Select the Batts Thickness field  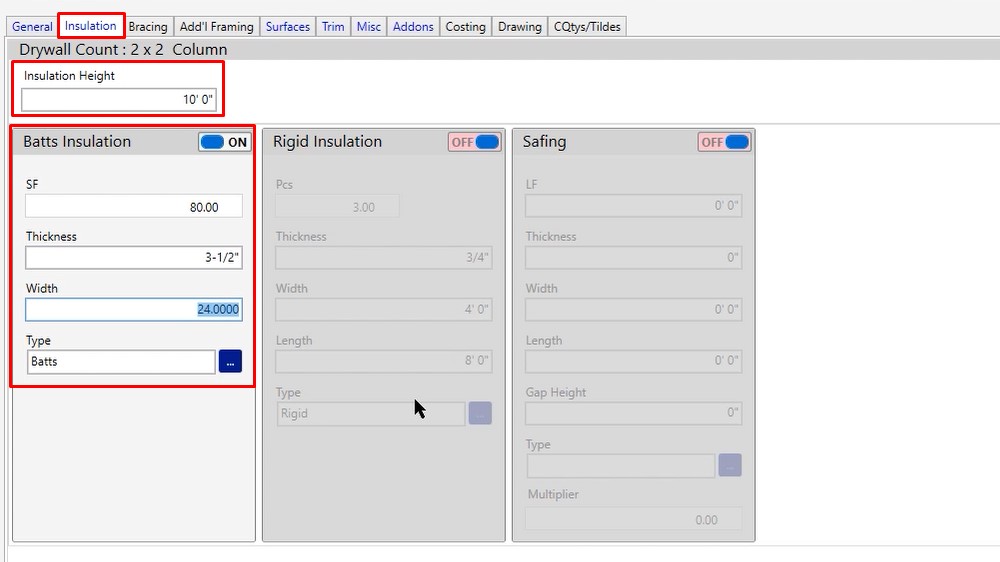click(x=134, y=258)
